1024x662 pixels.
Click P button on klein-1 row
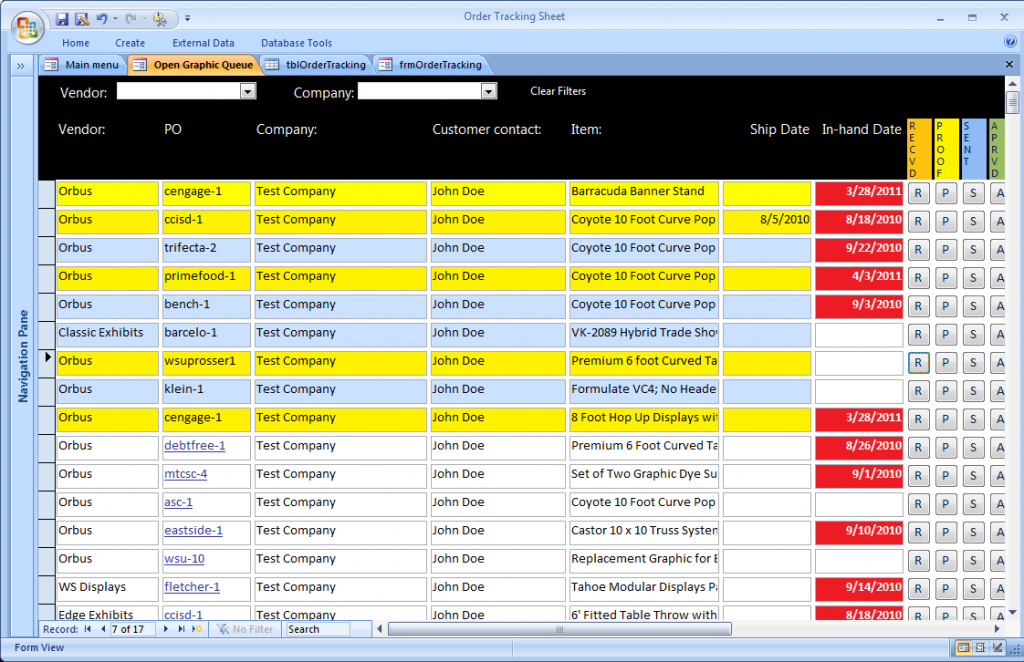coord(946,391)
